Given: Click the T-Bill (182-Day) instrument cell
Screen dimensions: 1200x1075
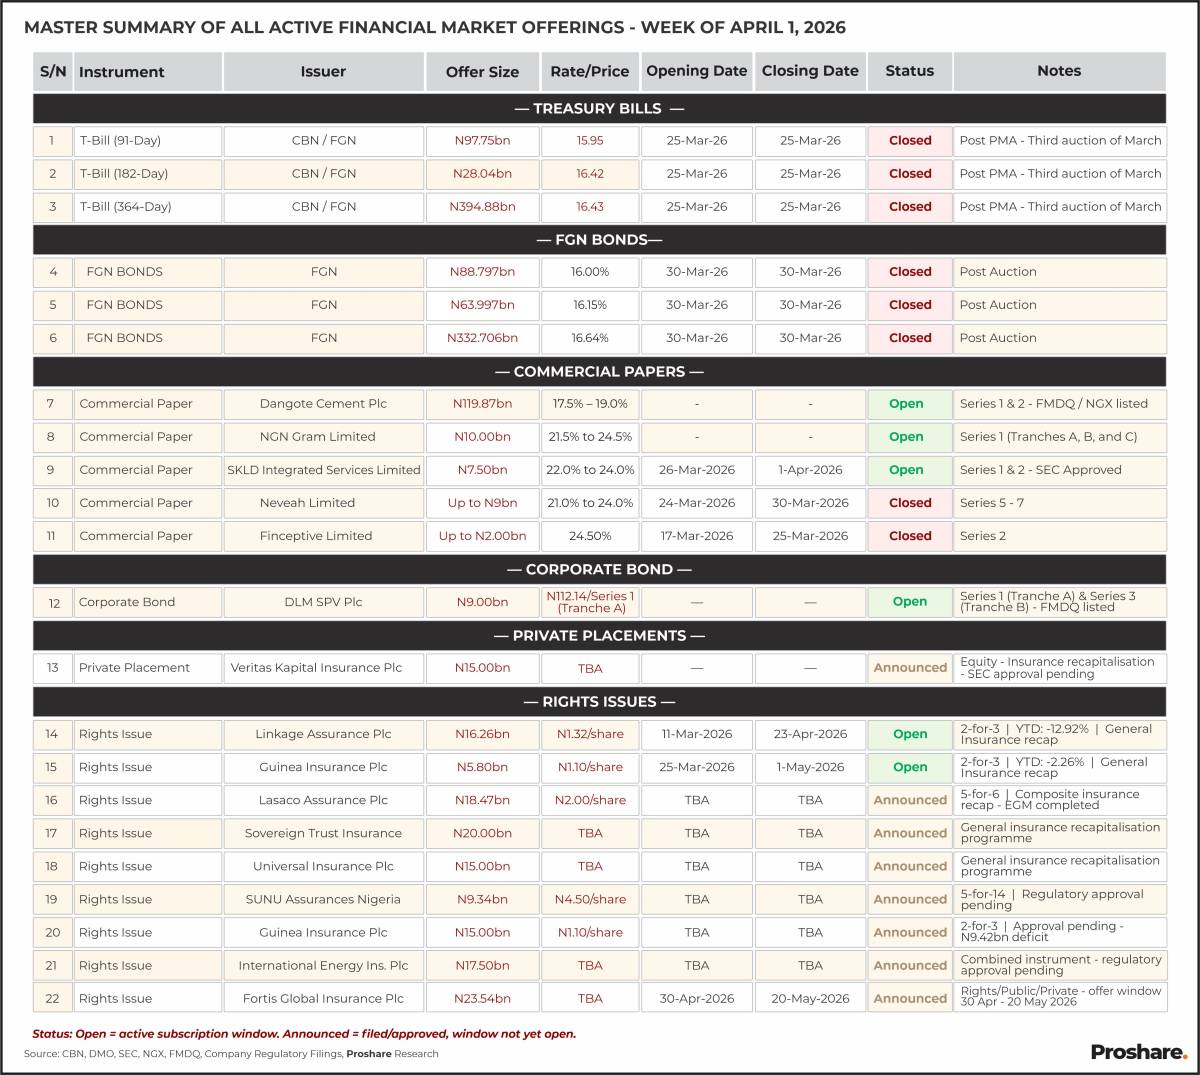Looking at the screenshot, I should pyautogui.click(x=148, y=174).
